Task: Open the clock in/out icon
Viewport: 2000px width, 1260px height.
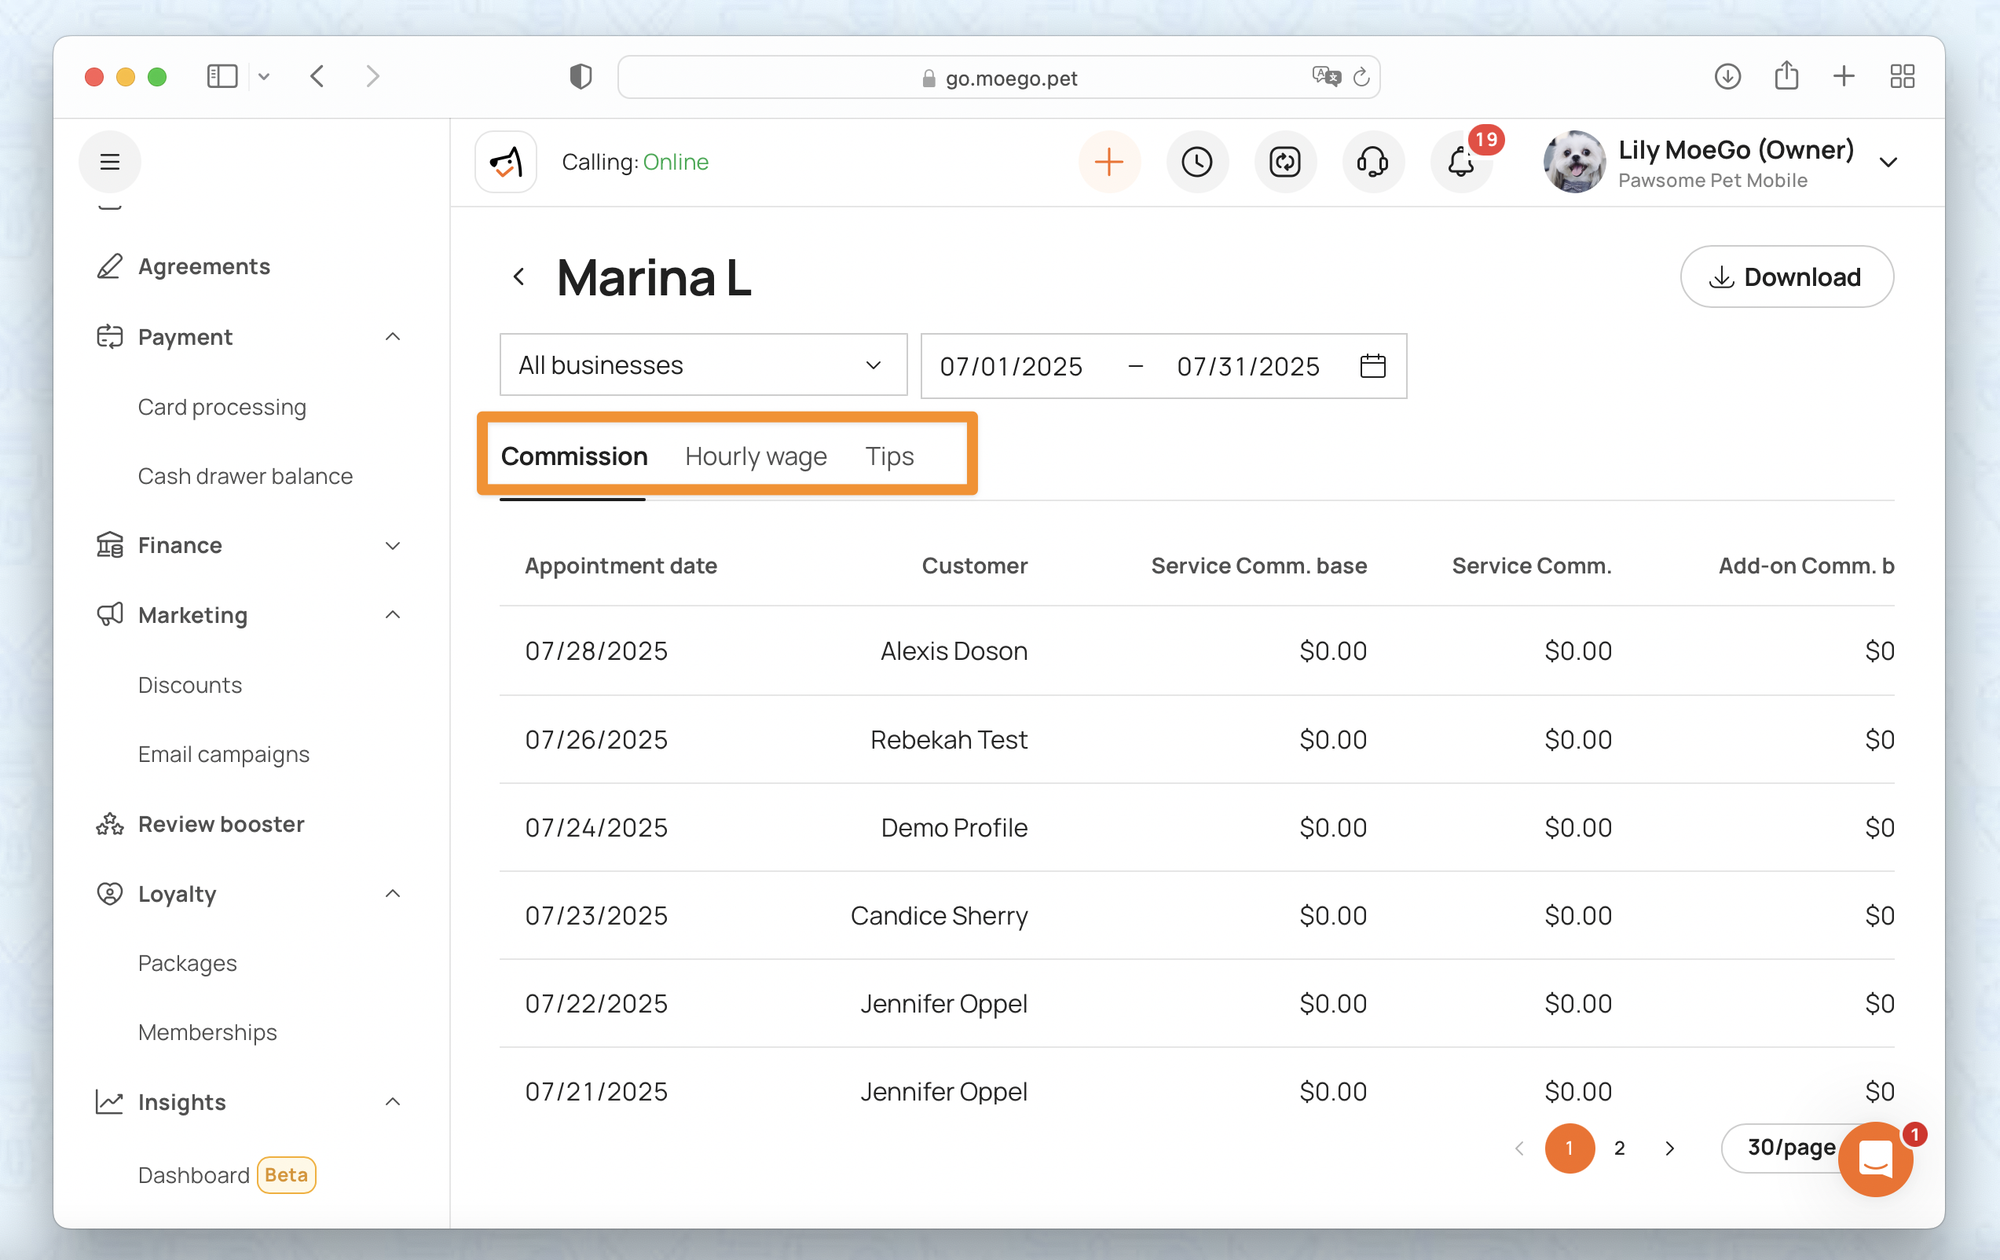Action: coord(1197,162)
